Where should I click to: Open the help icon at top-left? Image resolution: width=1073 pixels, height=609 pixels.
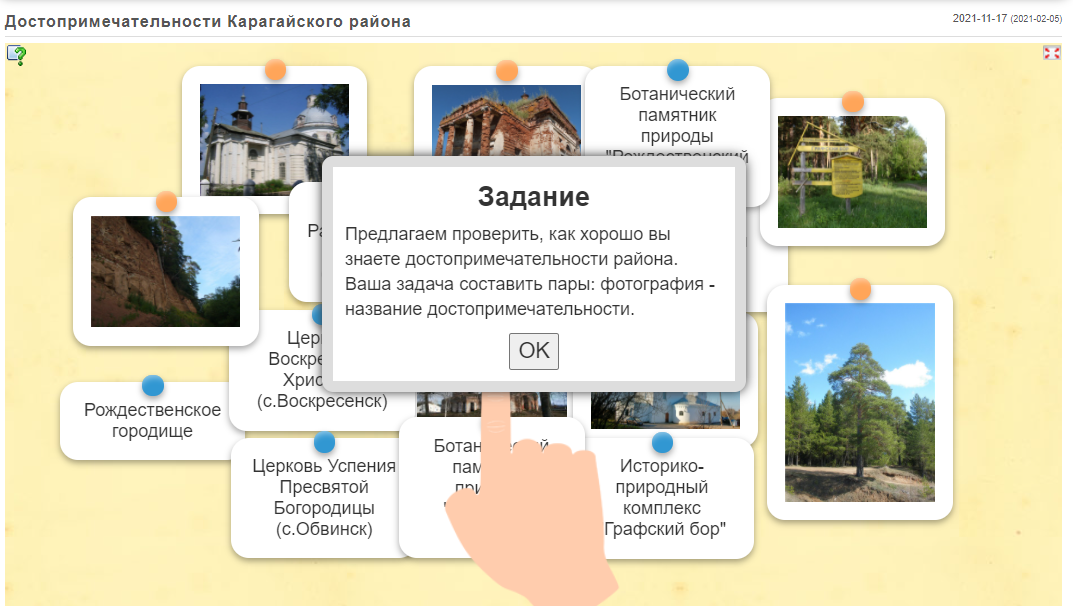point(16,55)
